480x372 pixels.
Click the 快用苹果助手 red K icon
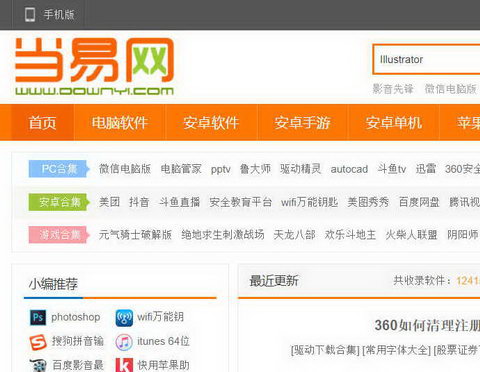(x=124, y=365)
